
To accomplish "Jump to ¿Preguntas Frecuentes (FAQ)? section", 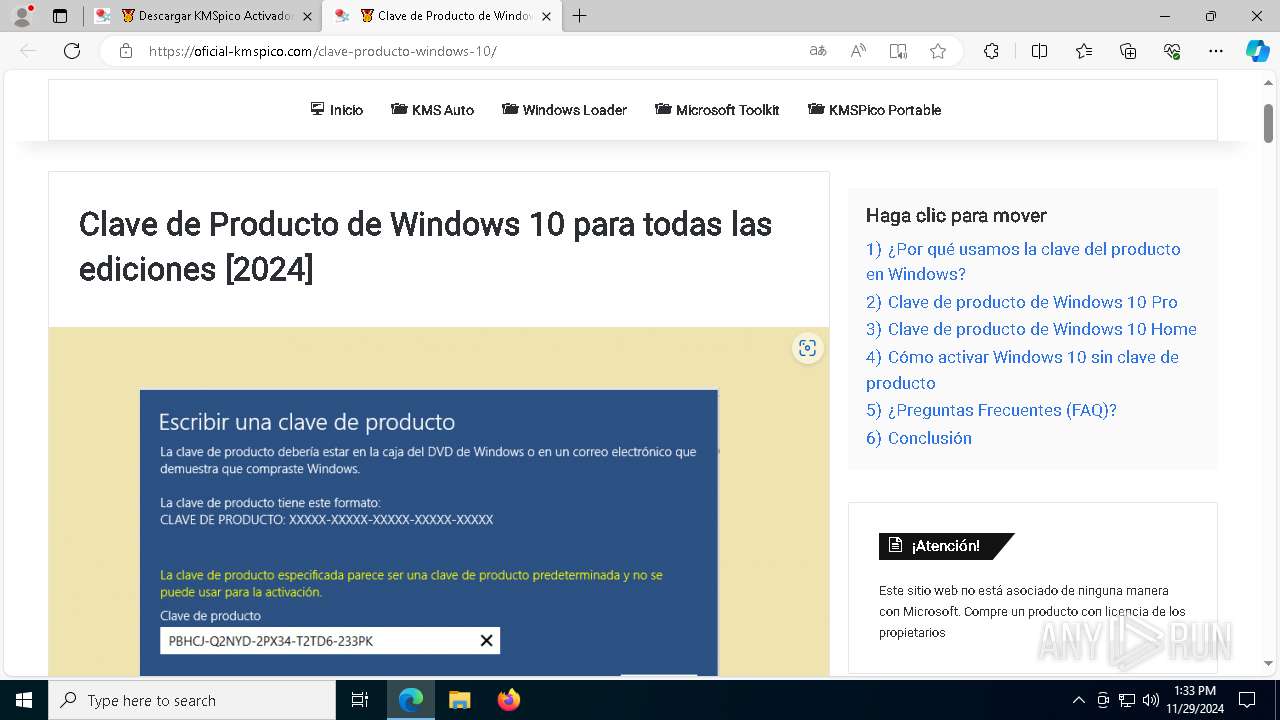I will 991,410.
